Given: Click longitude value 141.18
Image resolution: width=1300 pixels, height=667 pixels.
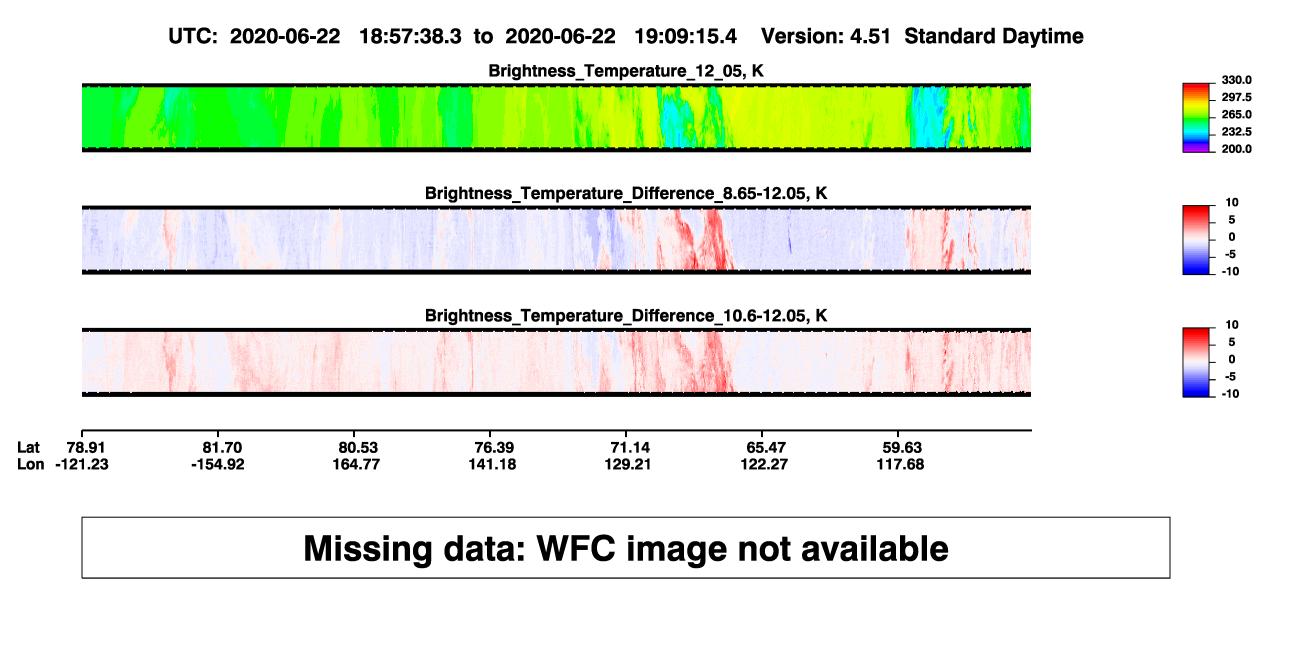Looking at the screenshot, I should click(492, 465).
